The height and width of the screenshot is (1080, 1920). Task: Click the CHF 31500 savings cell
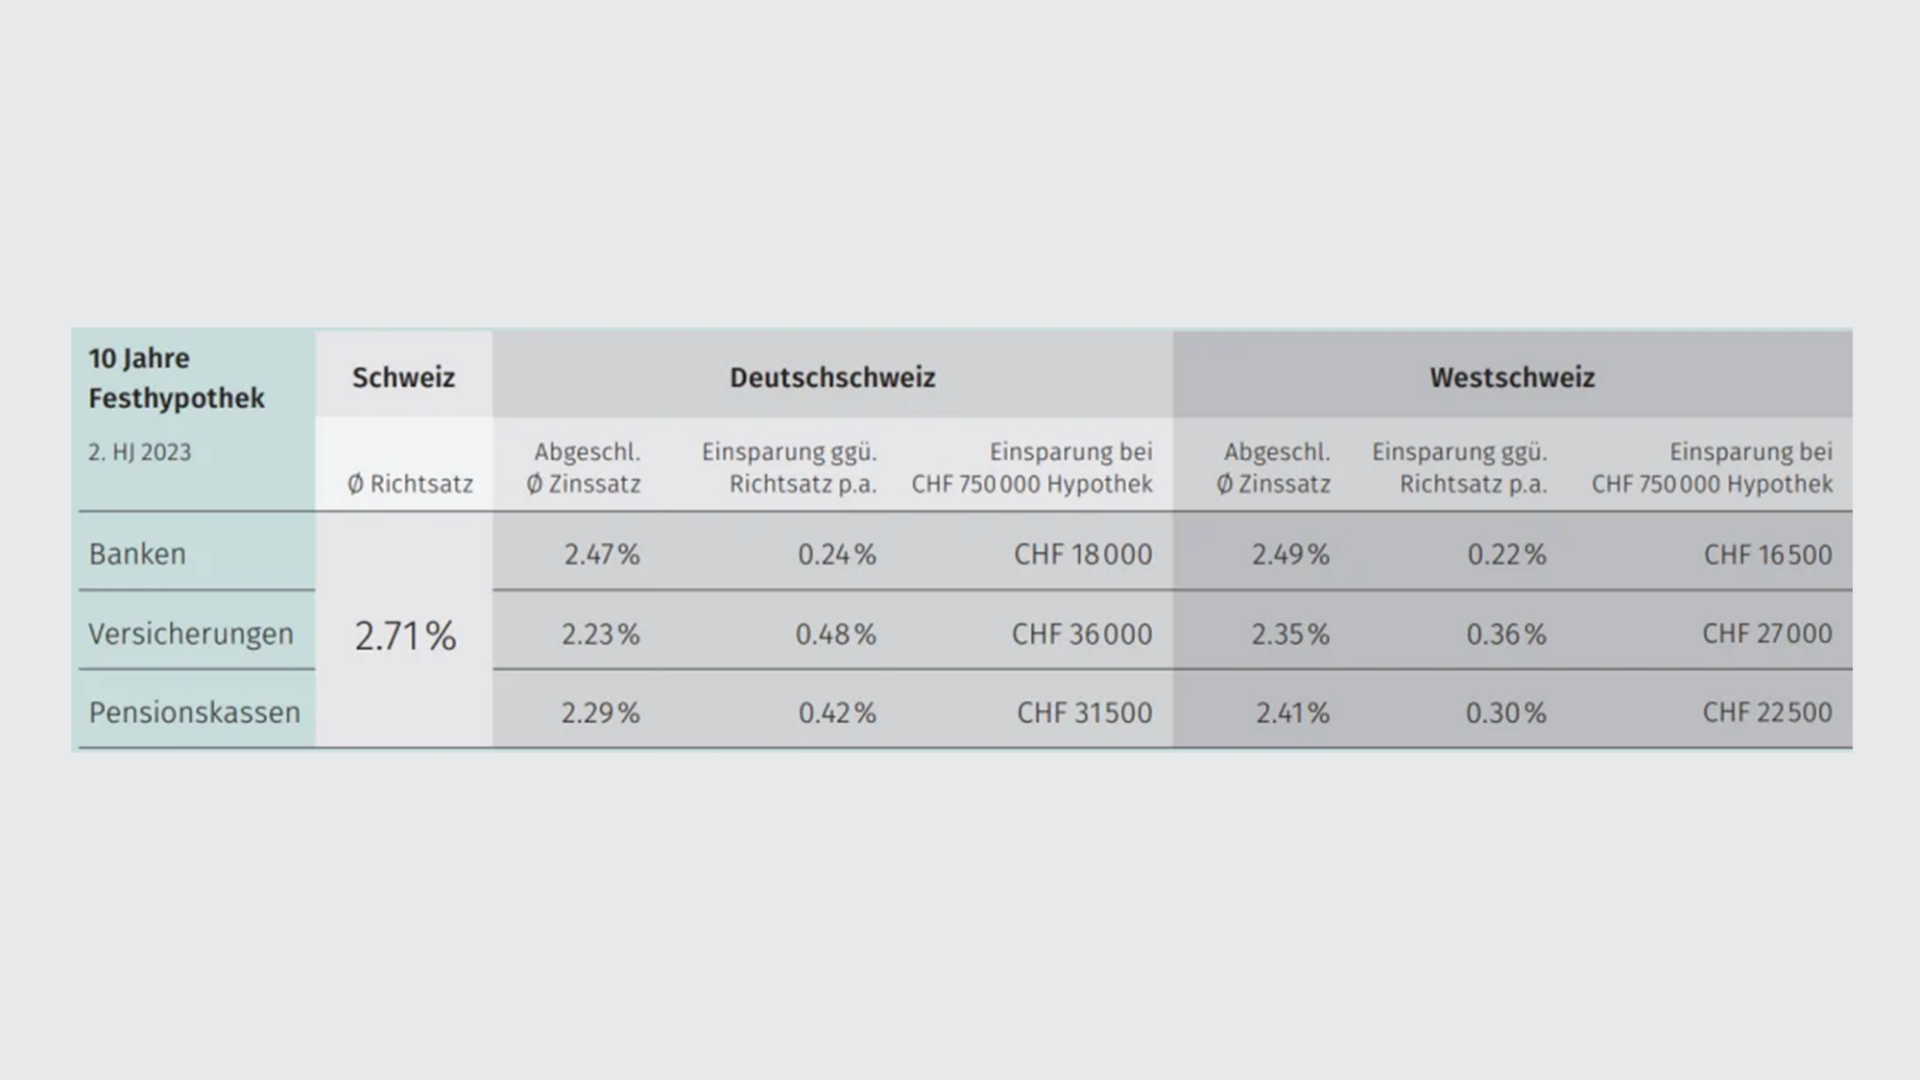pyautogui.click(x=1084, y=713)
